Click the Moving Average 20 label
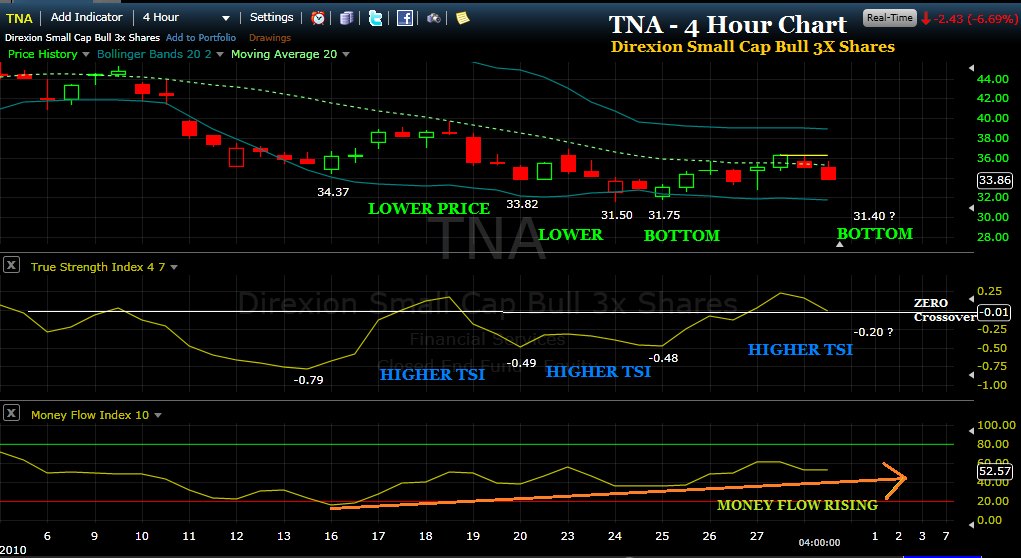This screenshot has width=1021, height=558. (x=284, y=54)
